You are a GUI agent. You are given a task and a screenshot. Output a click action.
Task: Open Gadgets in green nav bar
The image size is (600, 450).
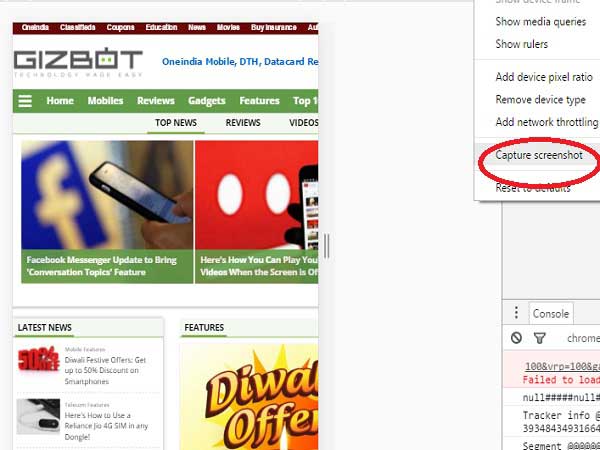(x=207, y=101)
